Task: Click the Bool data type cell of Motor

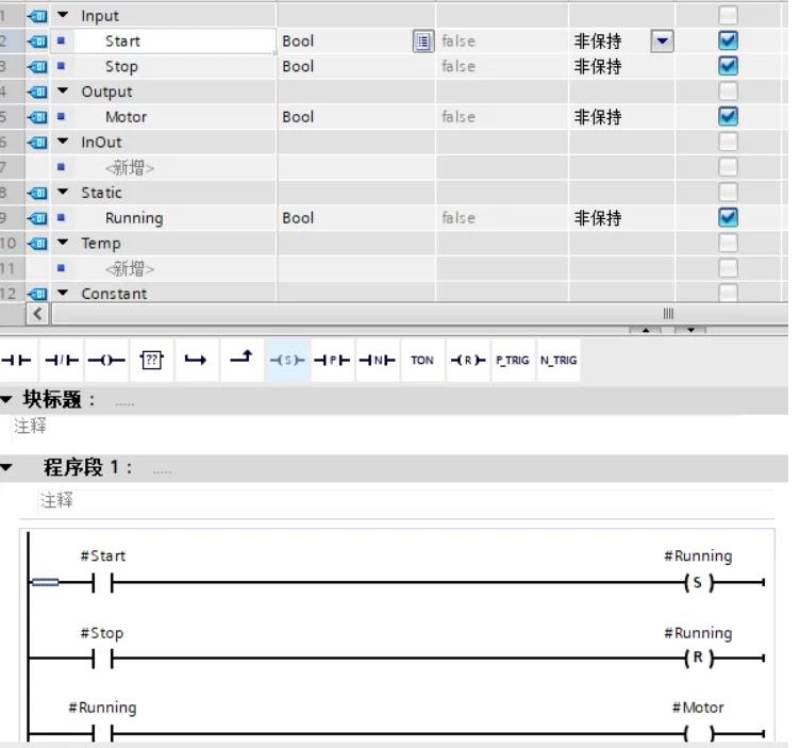Action: pyautogui.click(x=356, y=117)
